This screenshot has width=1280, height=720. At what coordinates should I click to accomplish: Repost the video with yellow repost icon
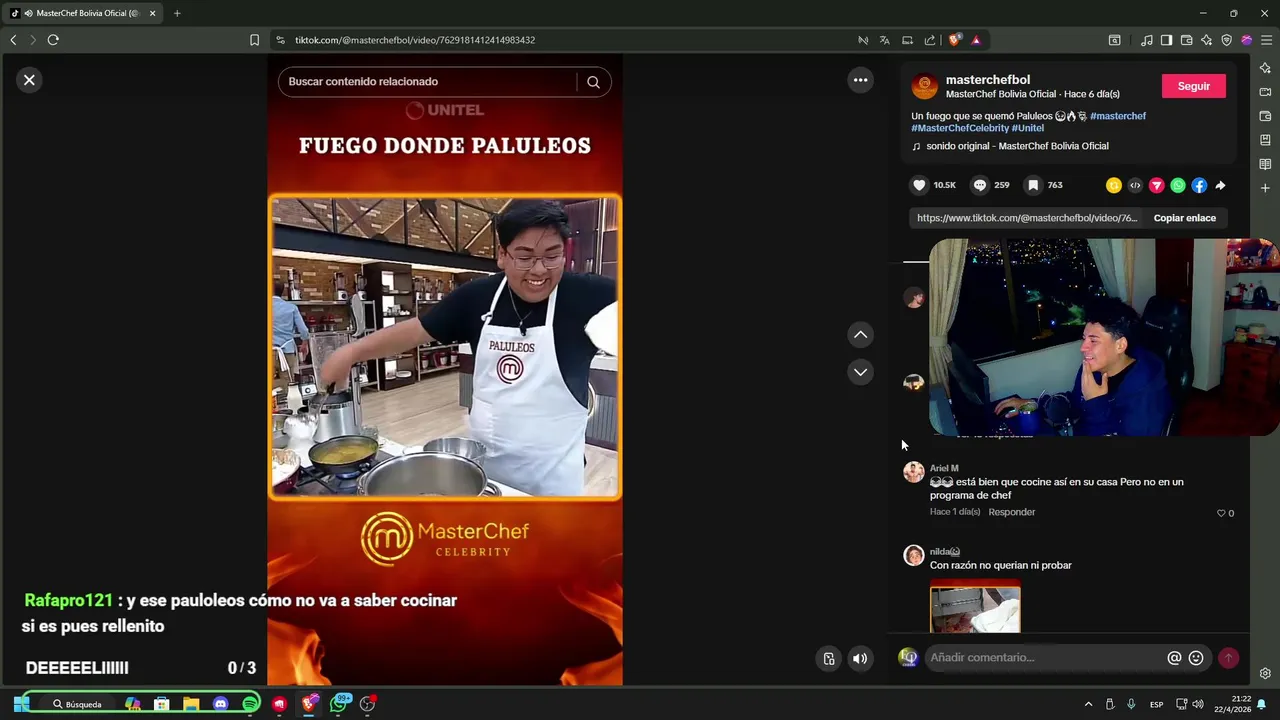click(1113, 185)
